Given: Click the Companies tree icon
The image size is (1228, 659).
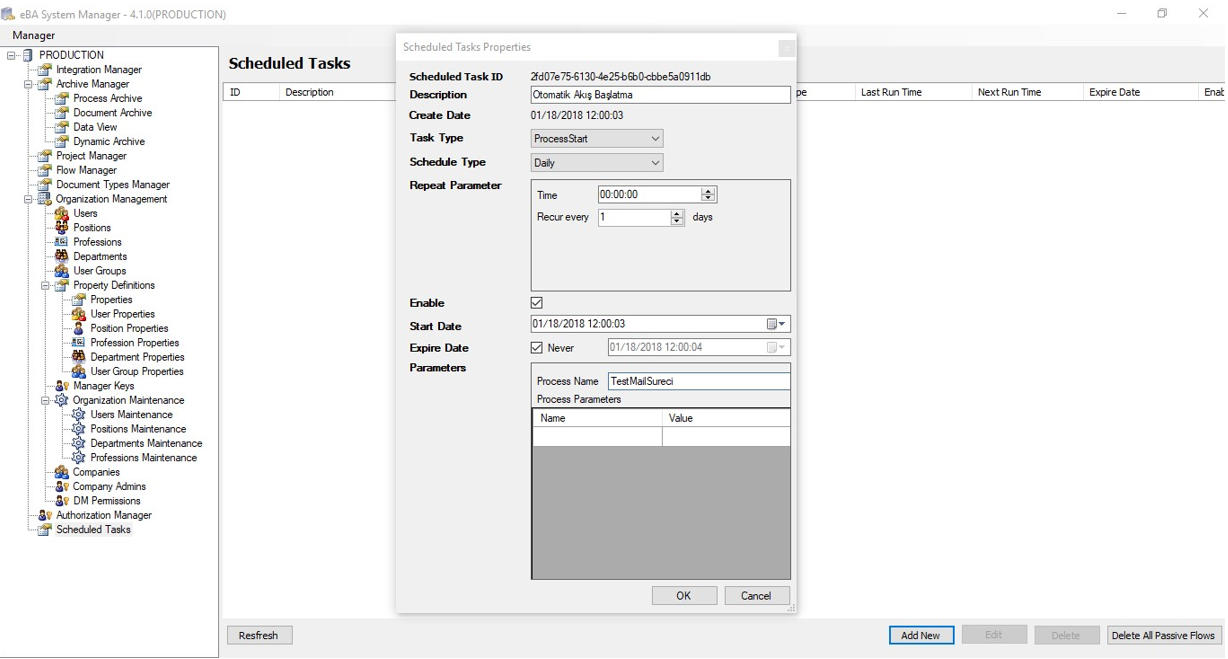Looking at the screenshot, I should click(62, 473).
